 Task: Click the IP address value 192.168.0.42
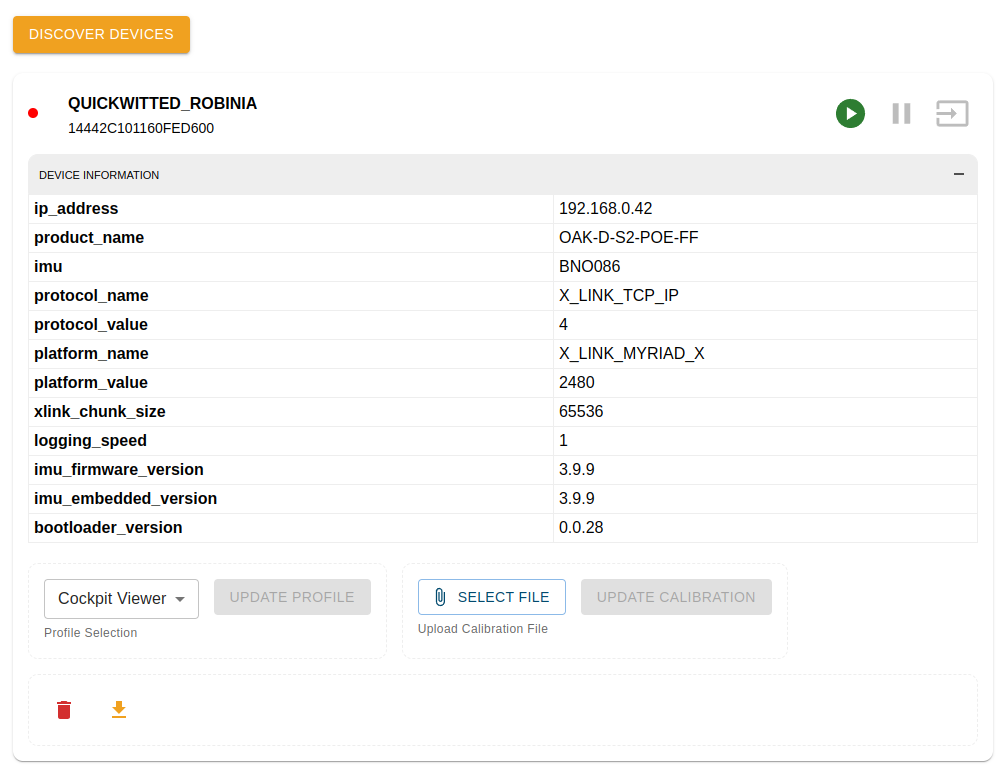click(x=605, y=209)
